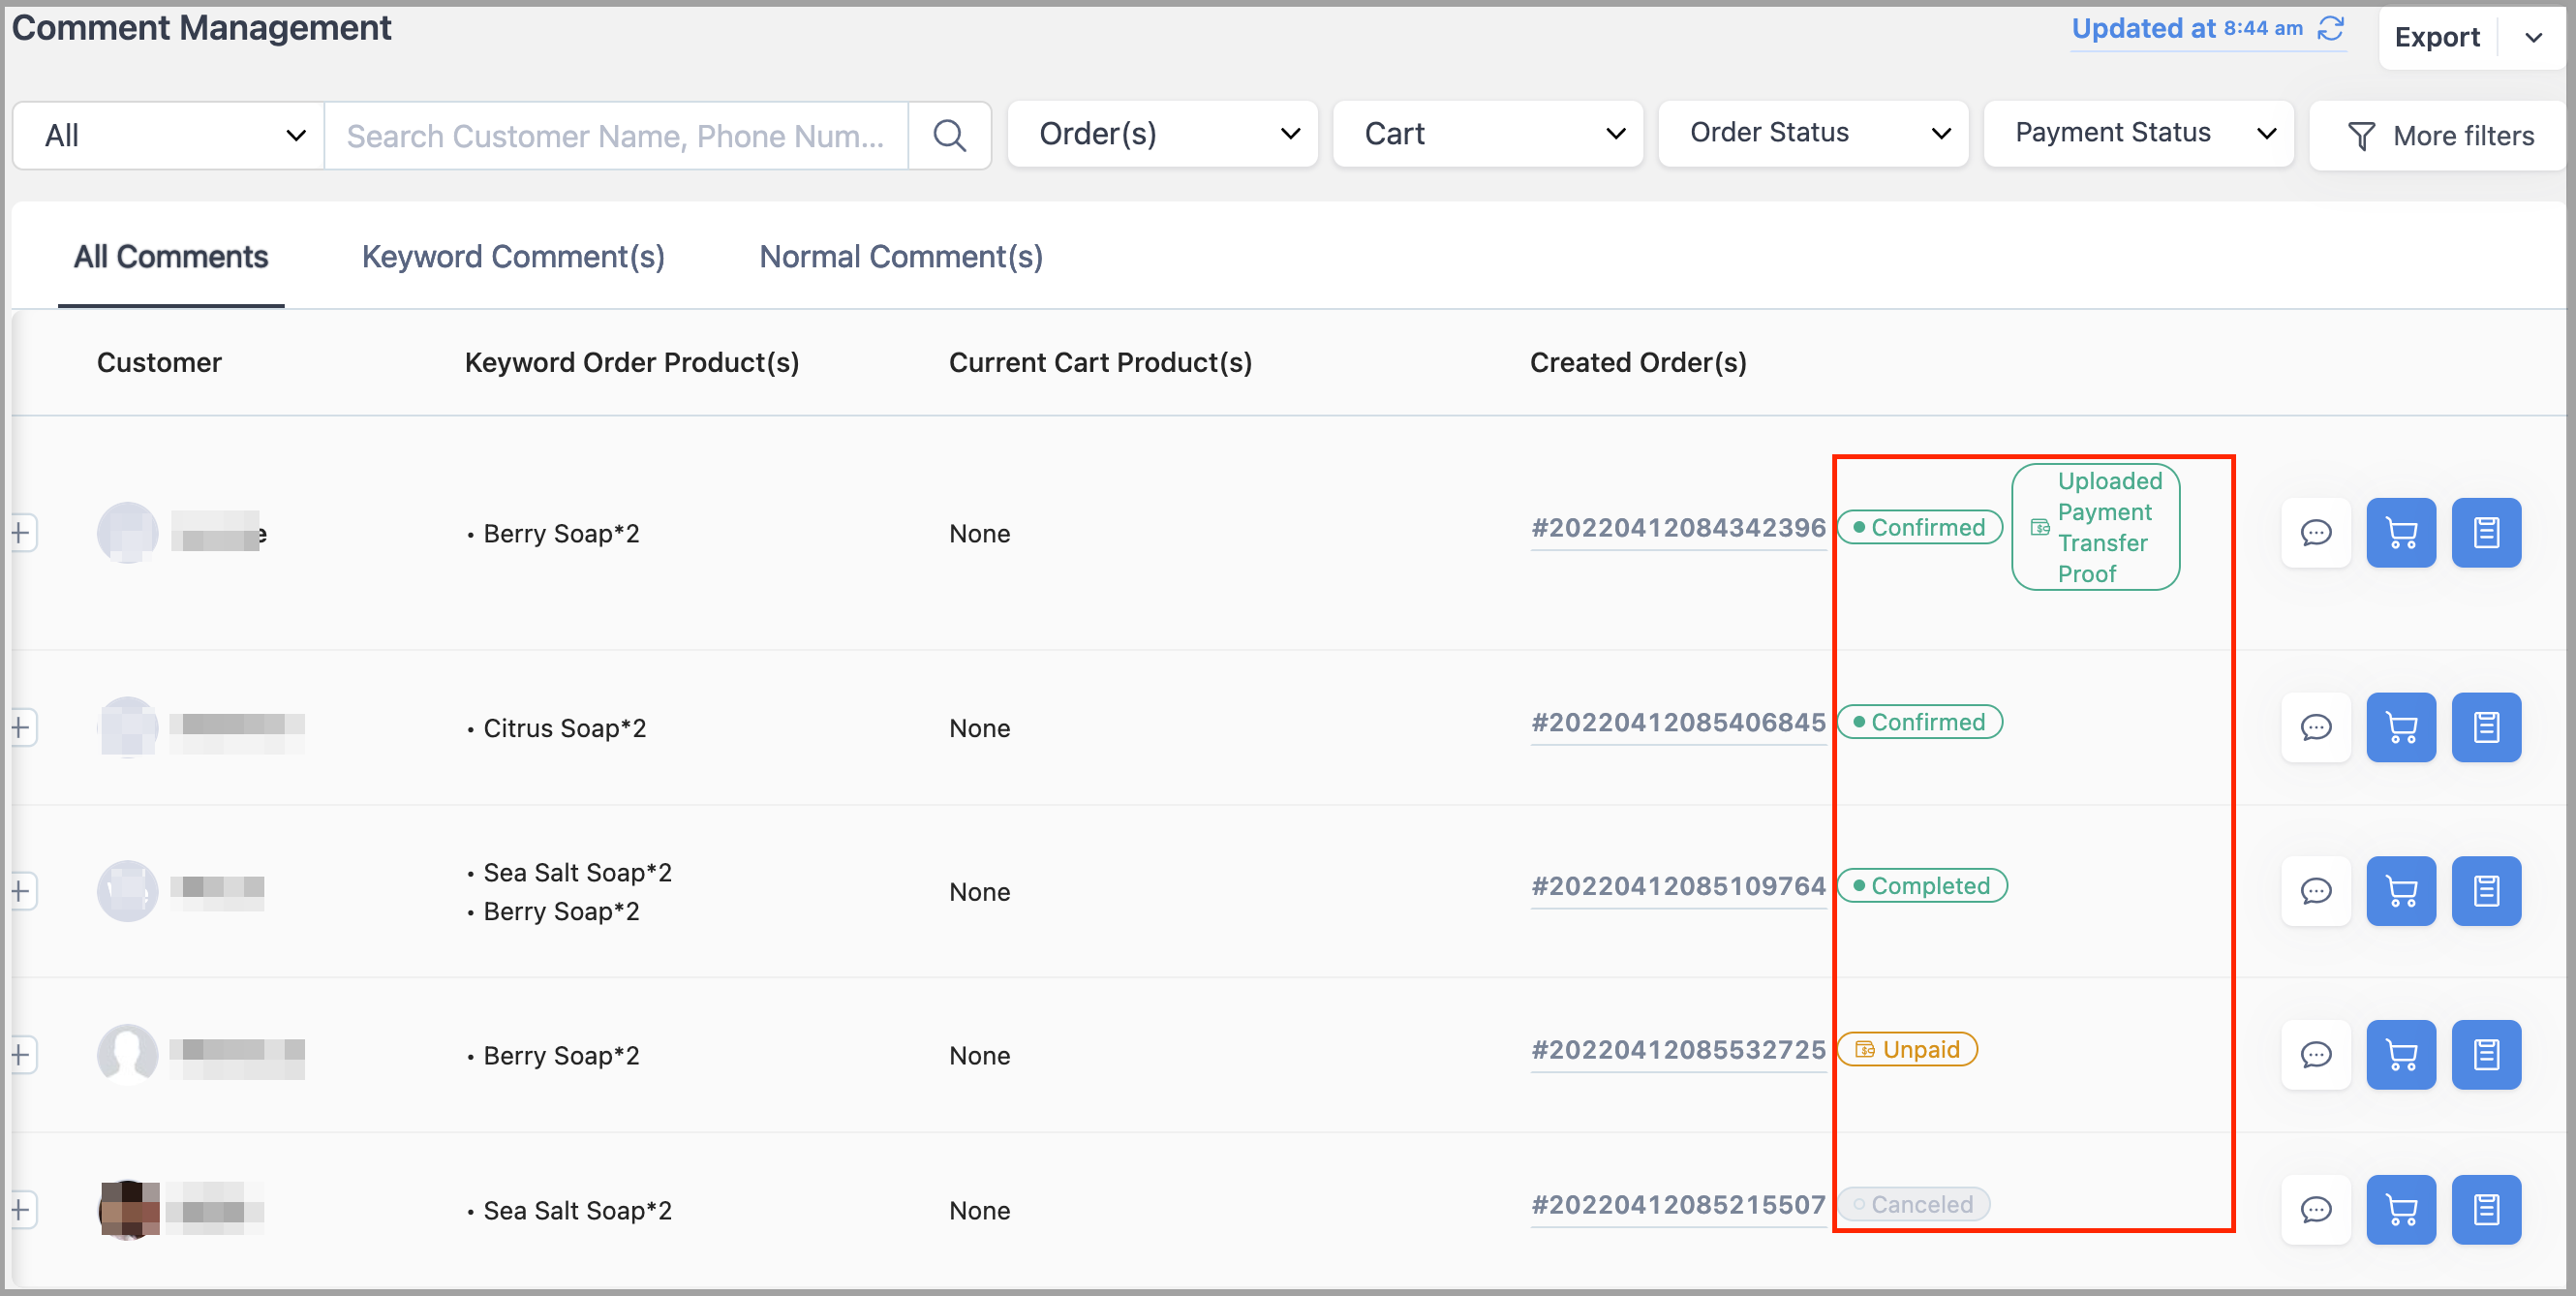The image size is (2576, 1296).
Task: Click cart icon in Citrus Soap row
Action: click(2401, 728)
